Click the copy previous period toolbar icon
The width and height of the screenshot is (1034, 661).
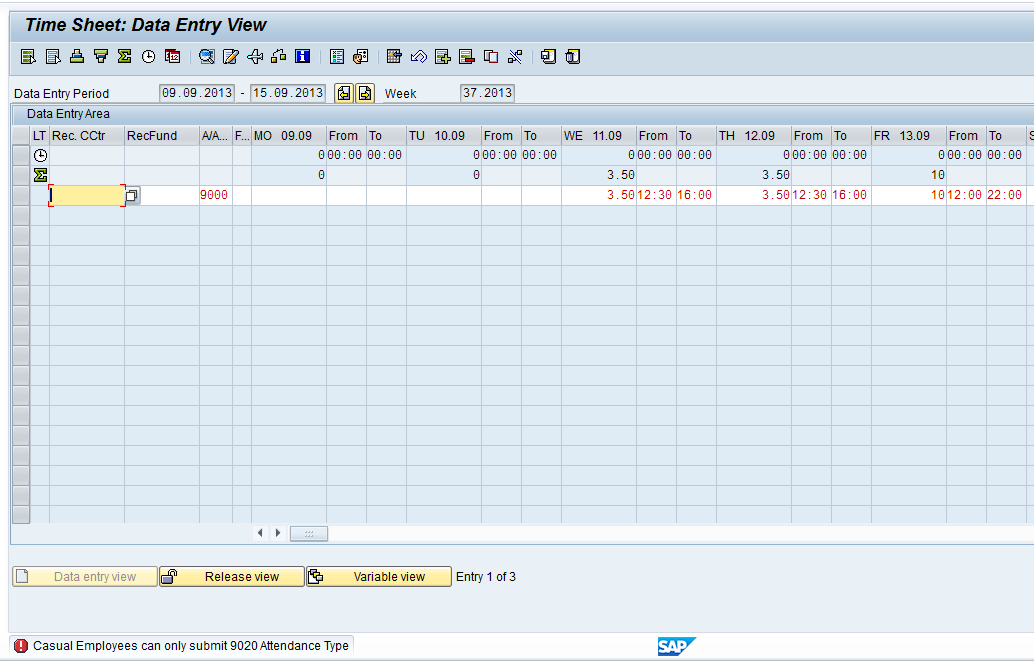pos(549,57)
